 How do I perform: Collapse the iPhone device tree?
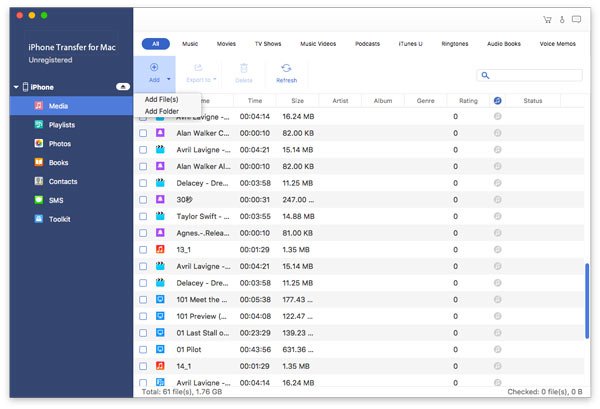(x=16, y=87)
